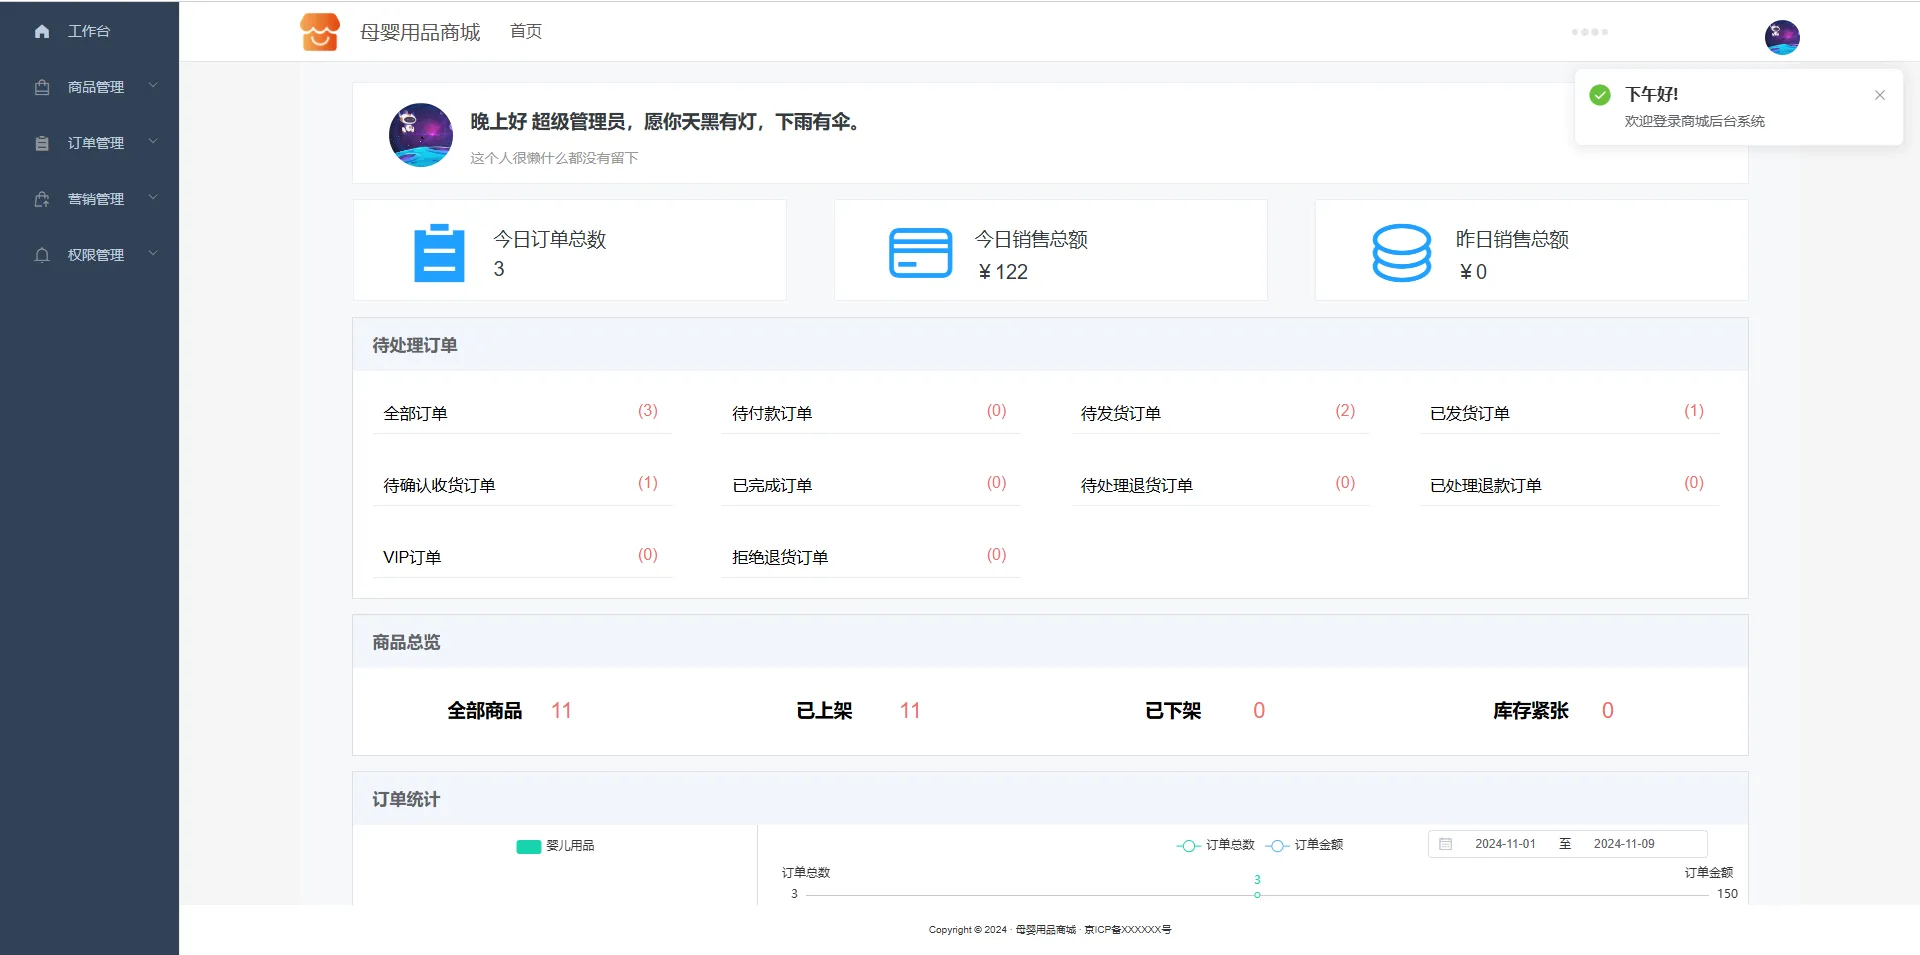
Task: Open the 待发货订单 link
Action: pos(1120,413)
